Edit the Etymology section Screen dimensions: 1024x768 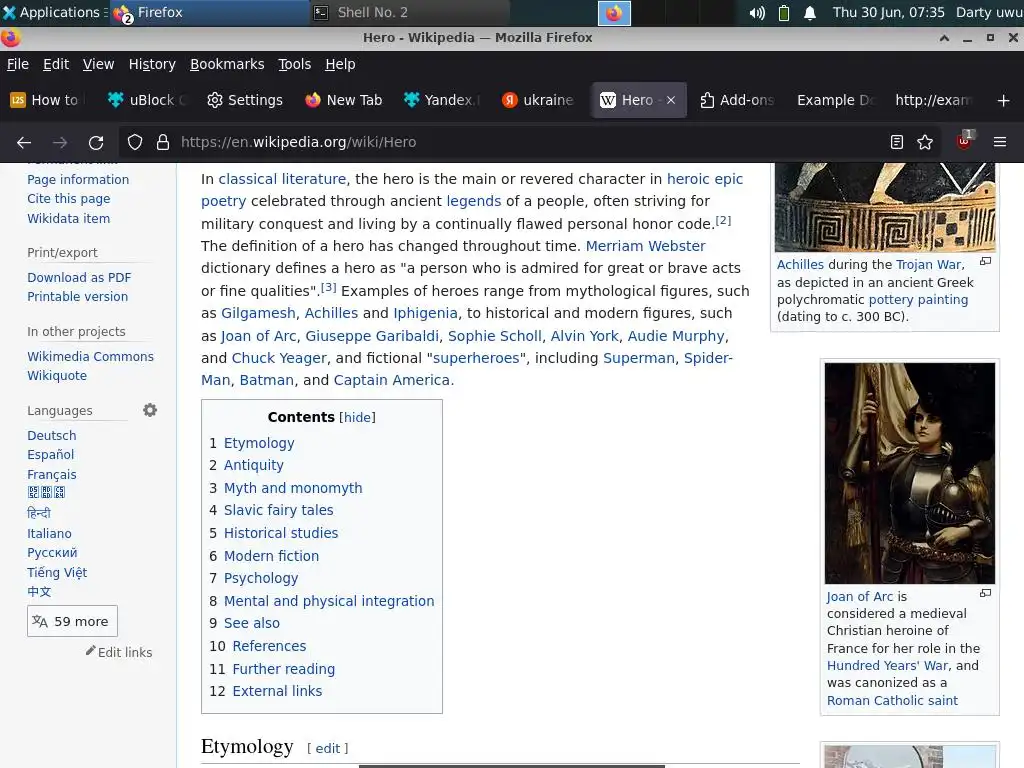coord(328,748)
